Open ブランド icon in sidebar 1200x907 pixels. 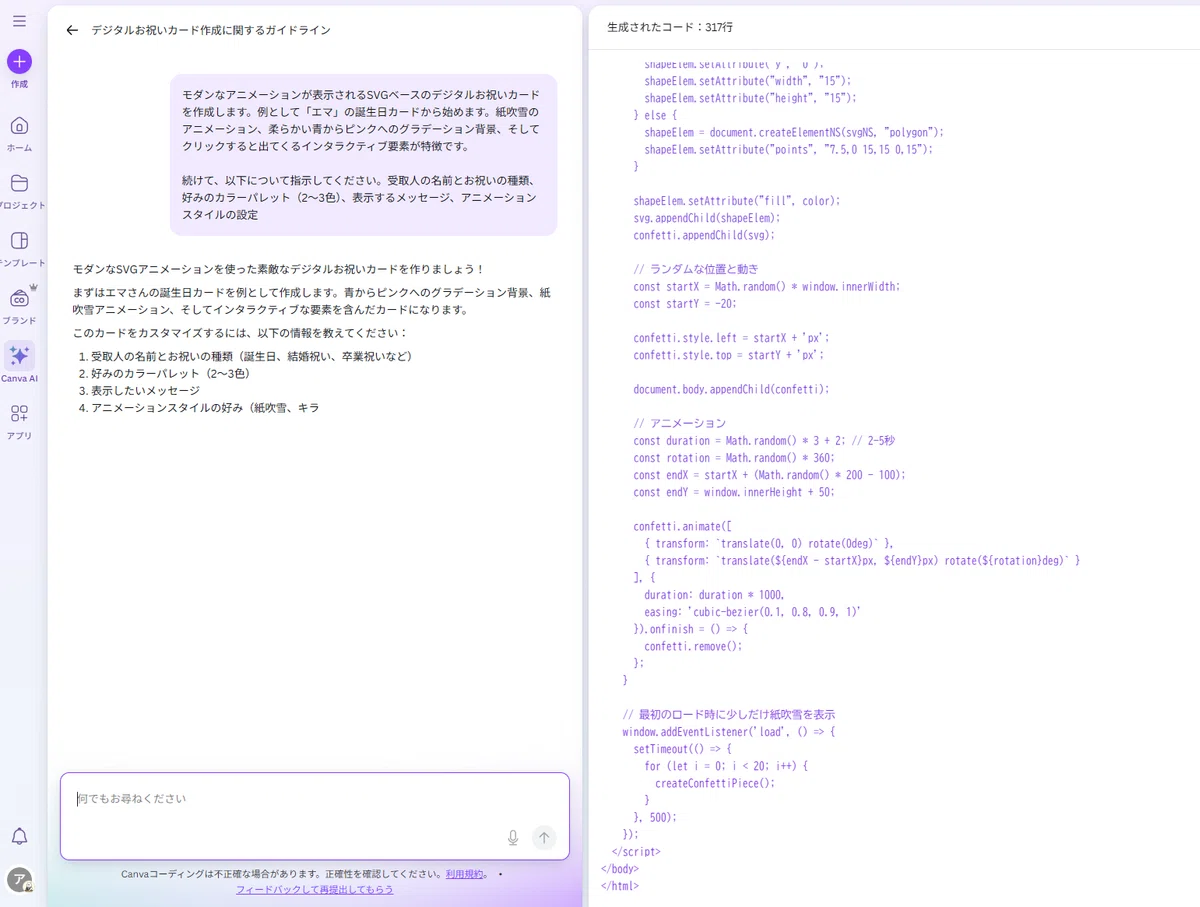(19, 297)
